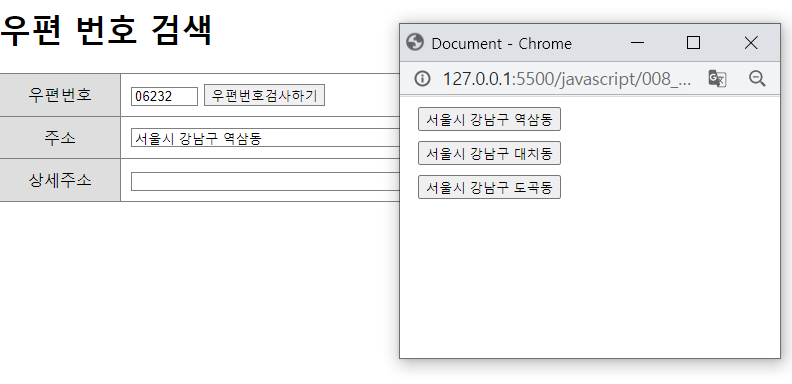Click the globe favicon in popup title bar
This screenshot has width=792, height=384.
[414, 43]
